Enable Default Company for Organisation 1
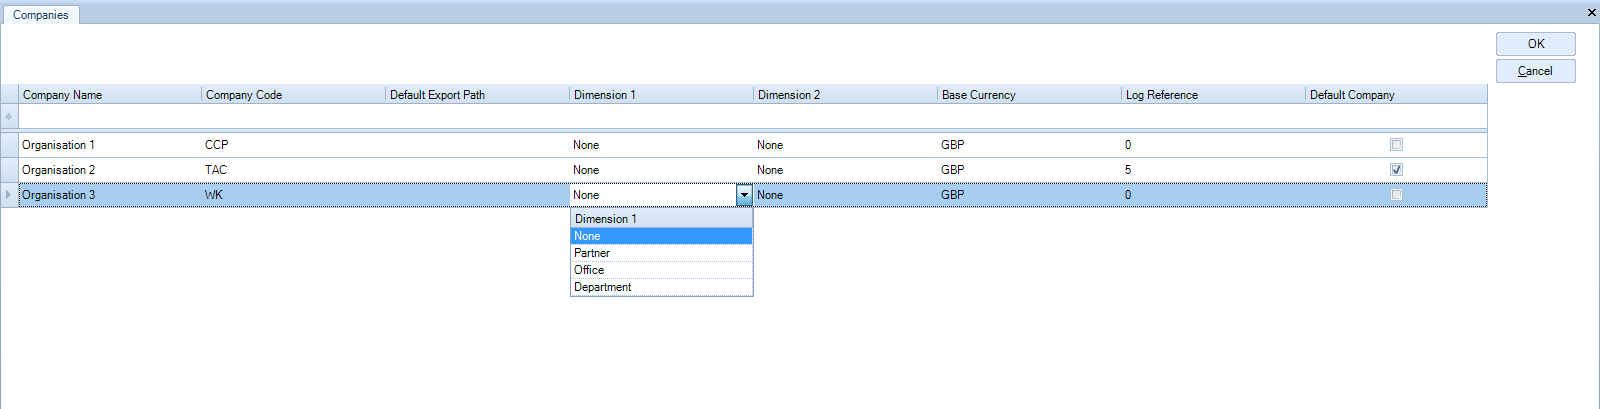 1396,145
